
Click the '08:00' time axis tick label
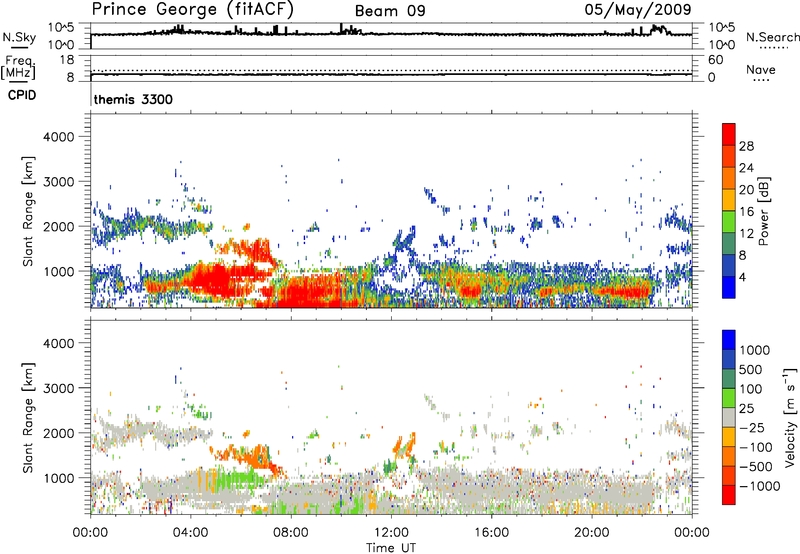tap(291, 533)
